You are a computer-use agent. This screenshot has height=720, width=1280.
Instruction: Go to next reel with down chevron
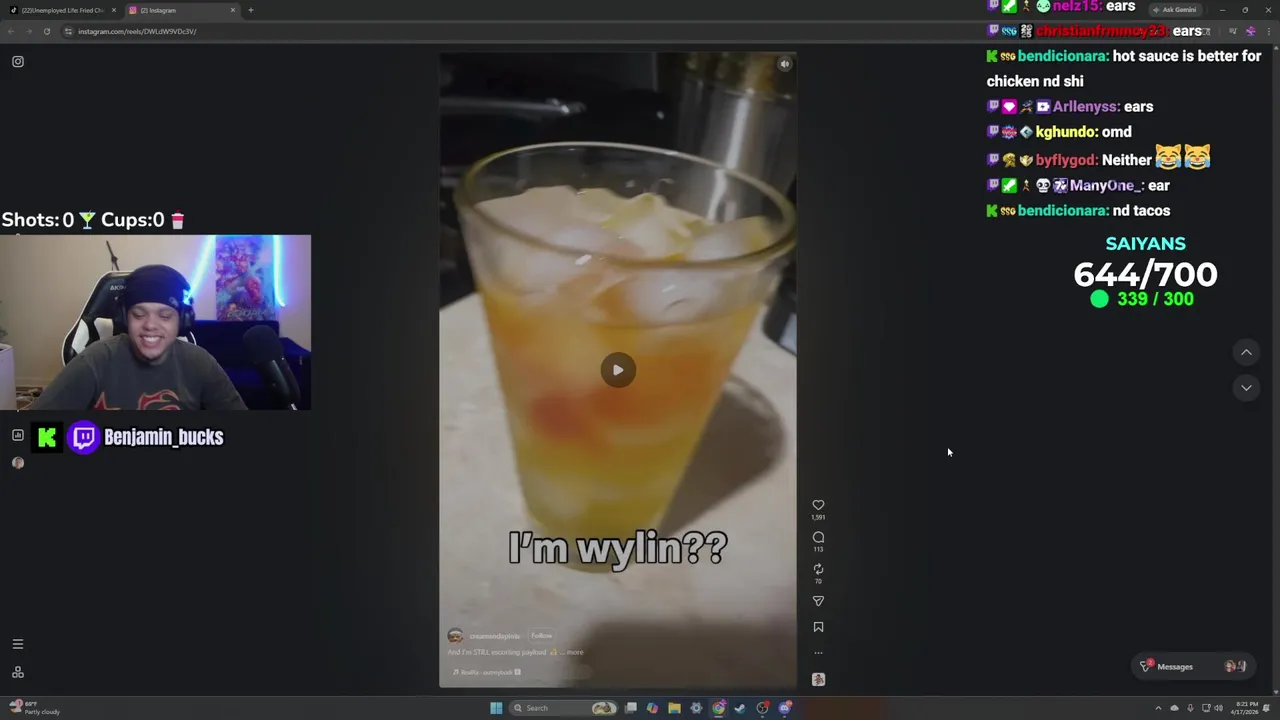tap(1246, 387)
